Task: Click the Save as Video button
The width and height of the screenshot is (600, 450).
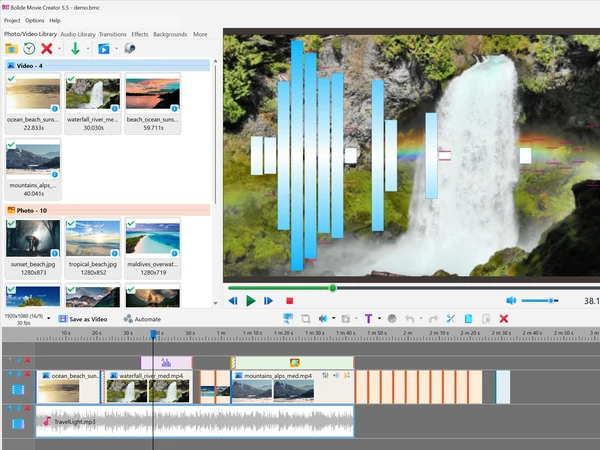Action: click(83, 319)
